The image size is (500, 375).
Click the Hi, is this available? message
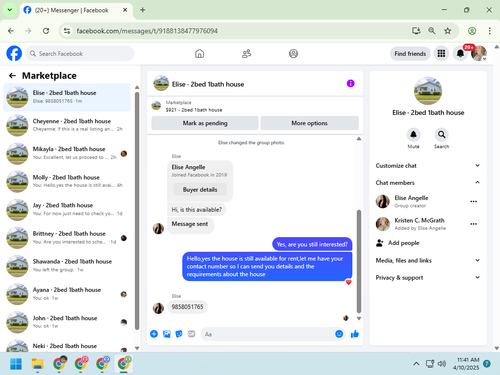(x=196, y=209)
